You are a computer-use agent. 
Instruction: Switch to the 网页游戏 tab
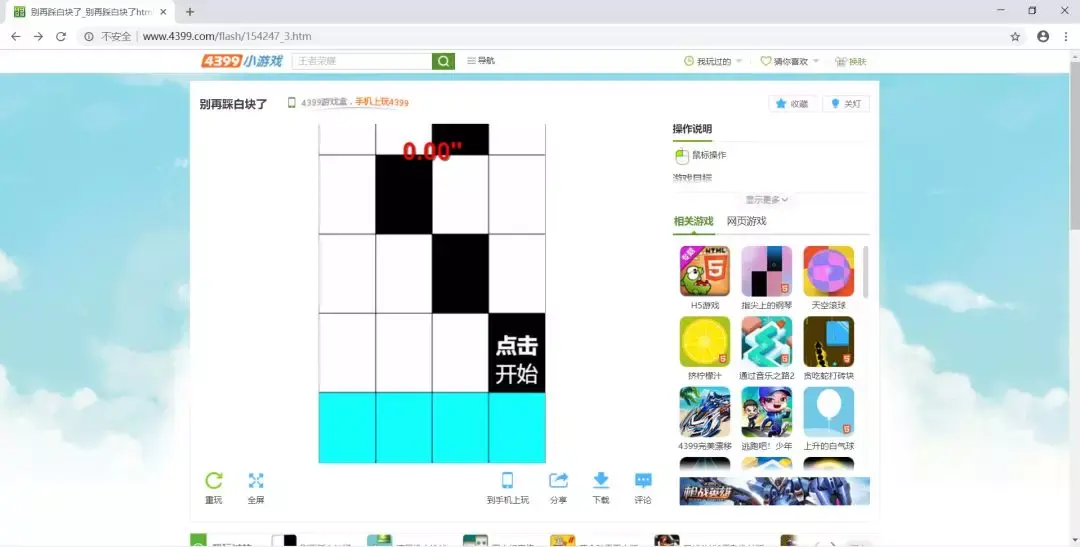point(747,221)
